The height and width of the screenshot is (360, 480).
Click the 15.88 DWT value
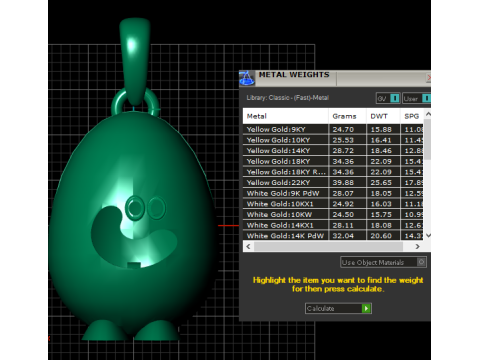pyautogui.click(x=381, y=129)
